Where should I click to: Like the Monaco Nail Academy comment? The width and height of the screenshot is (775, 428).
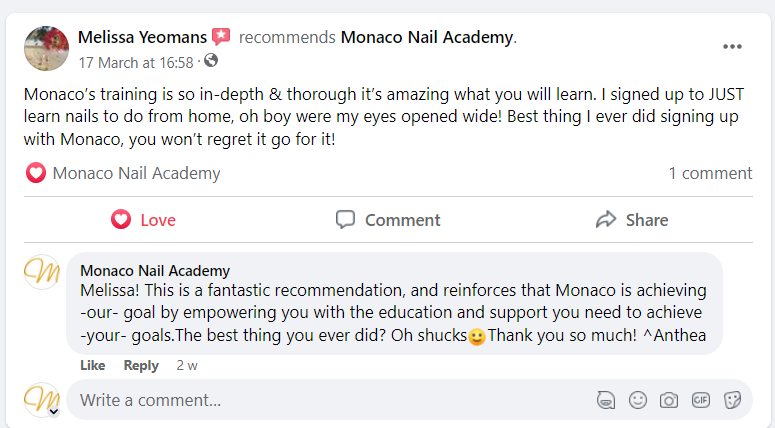pyautogui.click(x=92, y=365)
